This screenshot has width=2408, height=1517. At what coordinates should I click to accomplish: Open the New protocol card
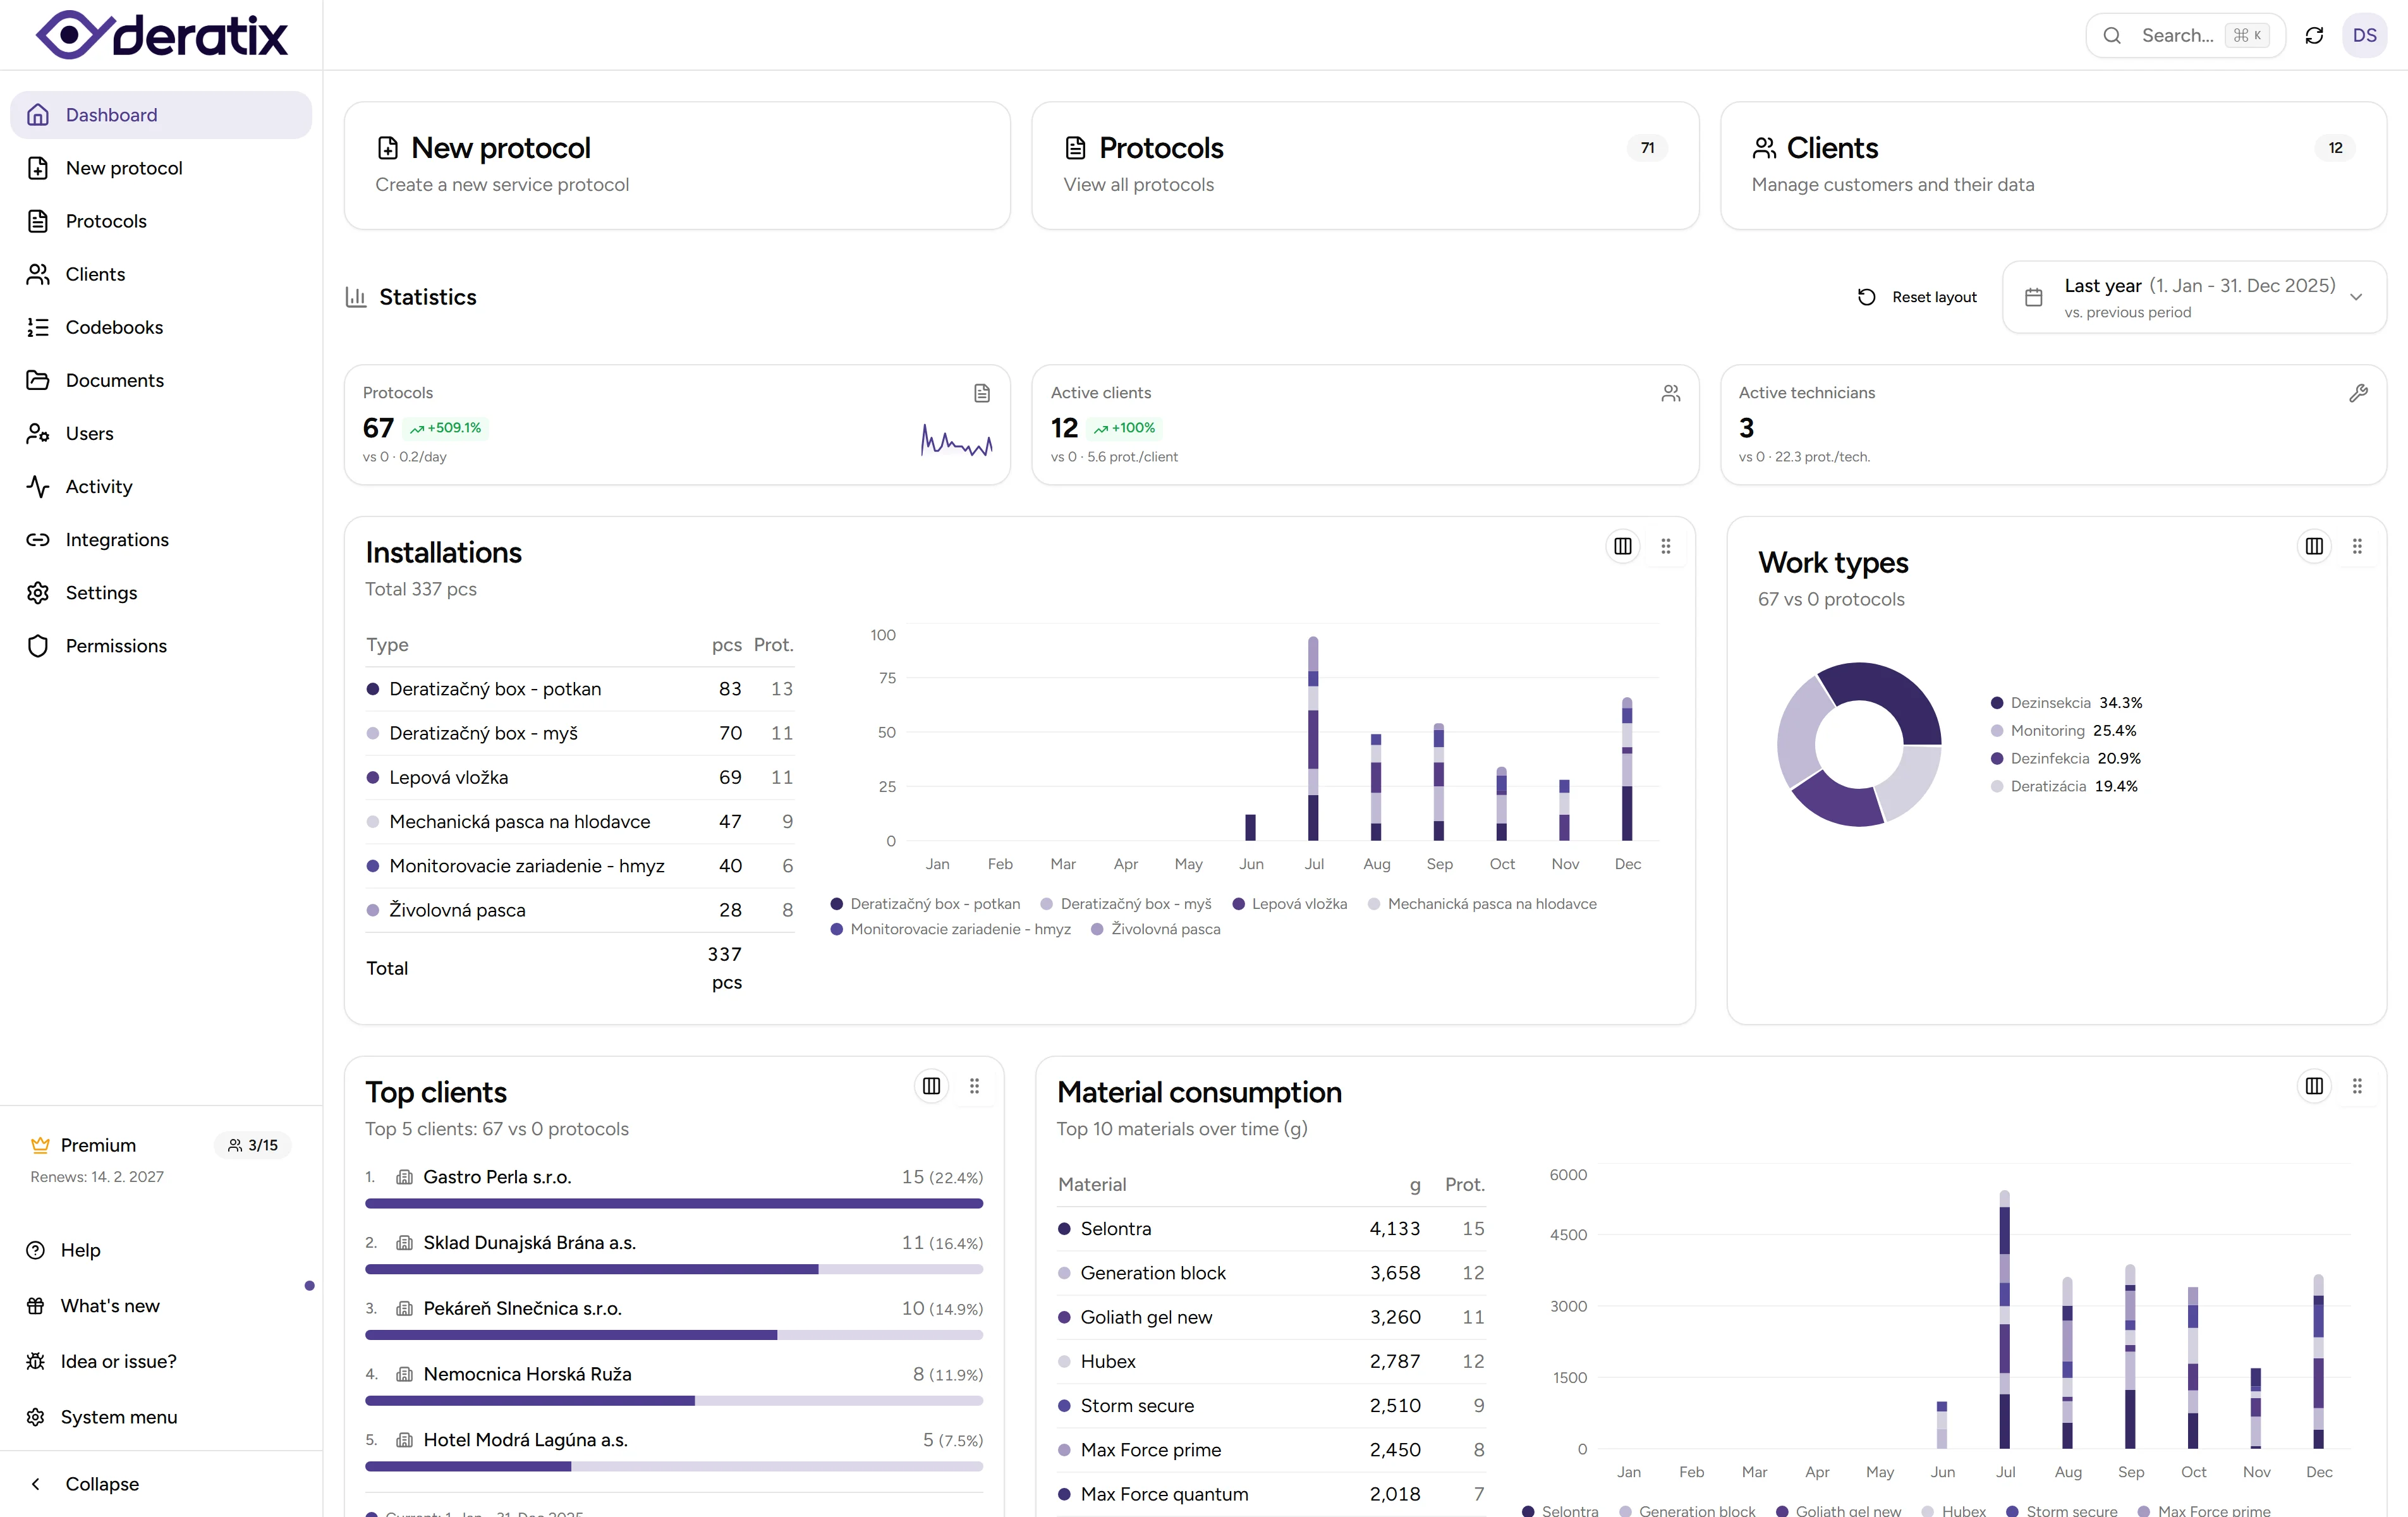click(677, 166)
